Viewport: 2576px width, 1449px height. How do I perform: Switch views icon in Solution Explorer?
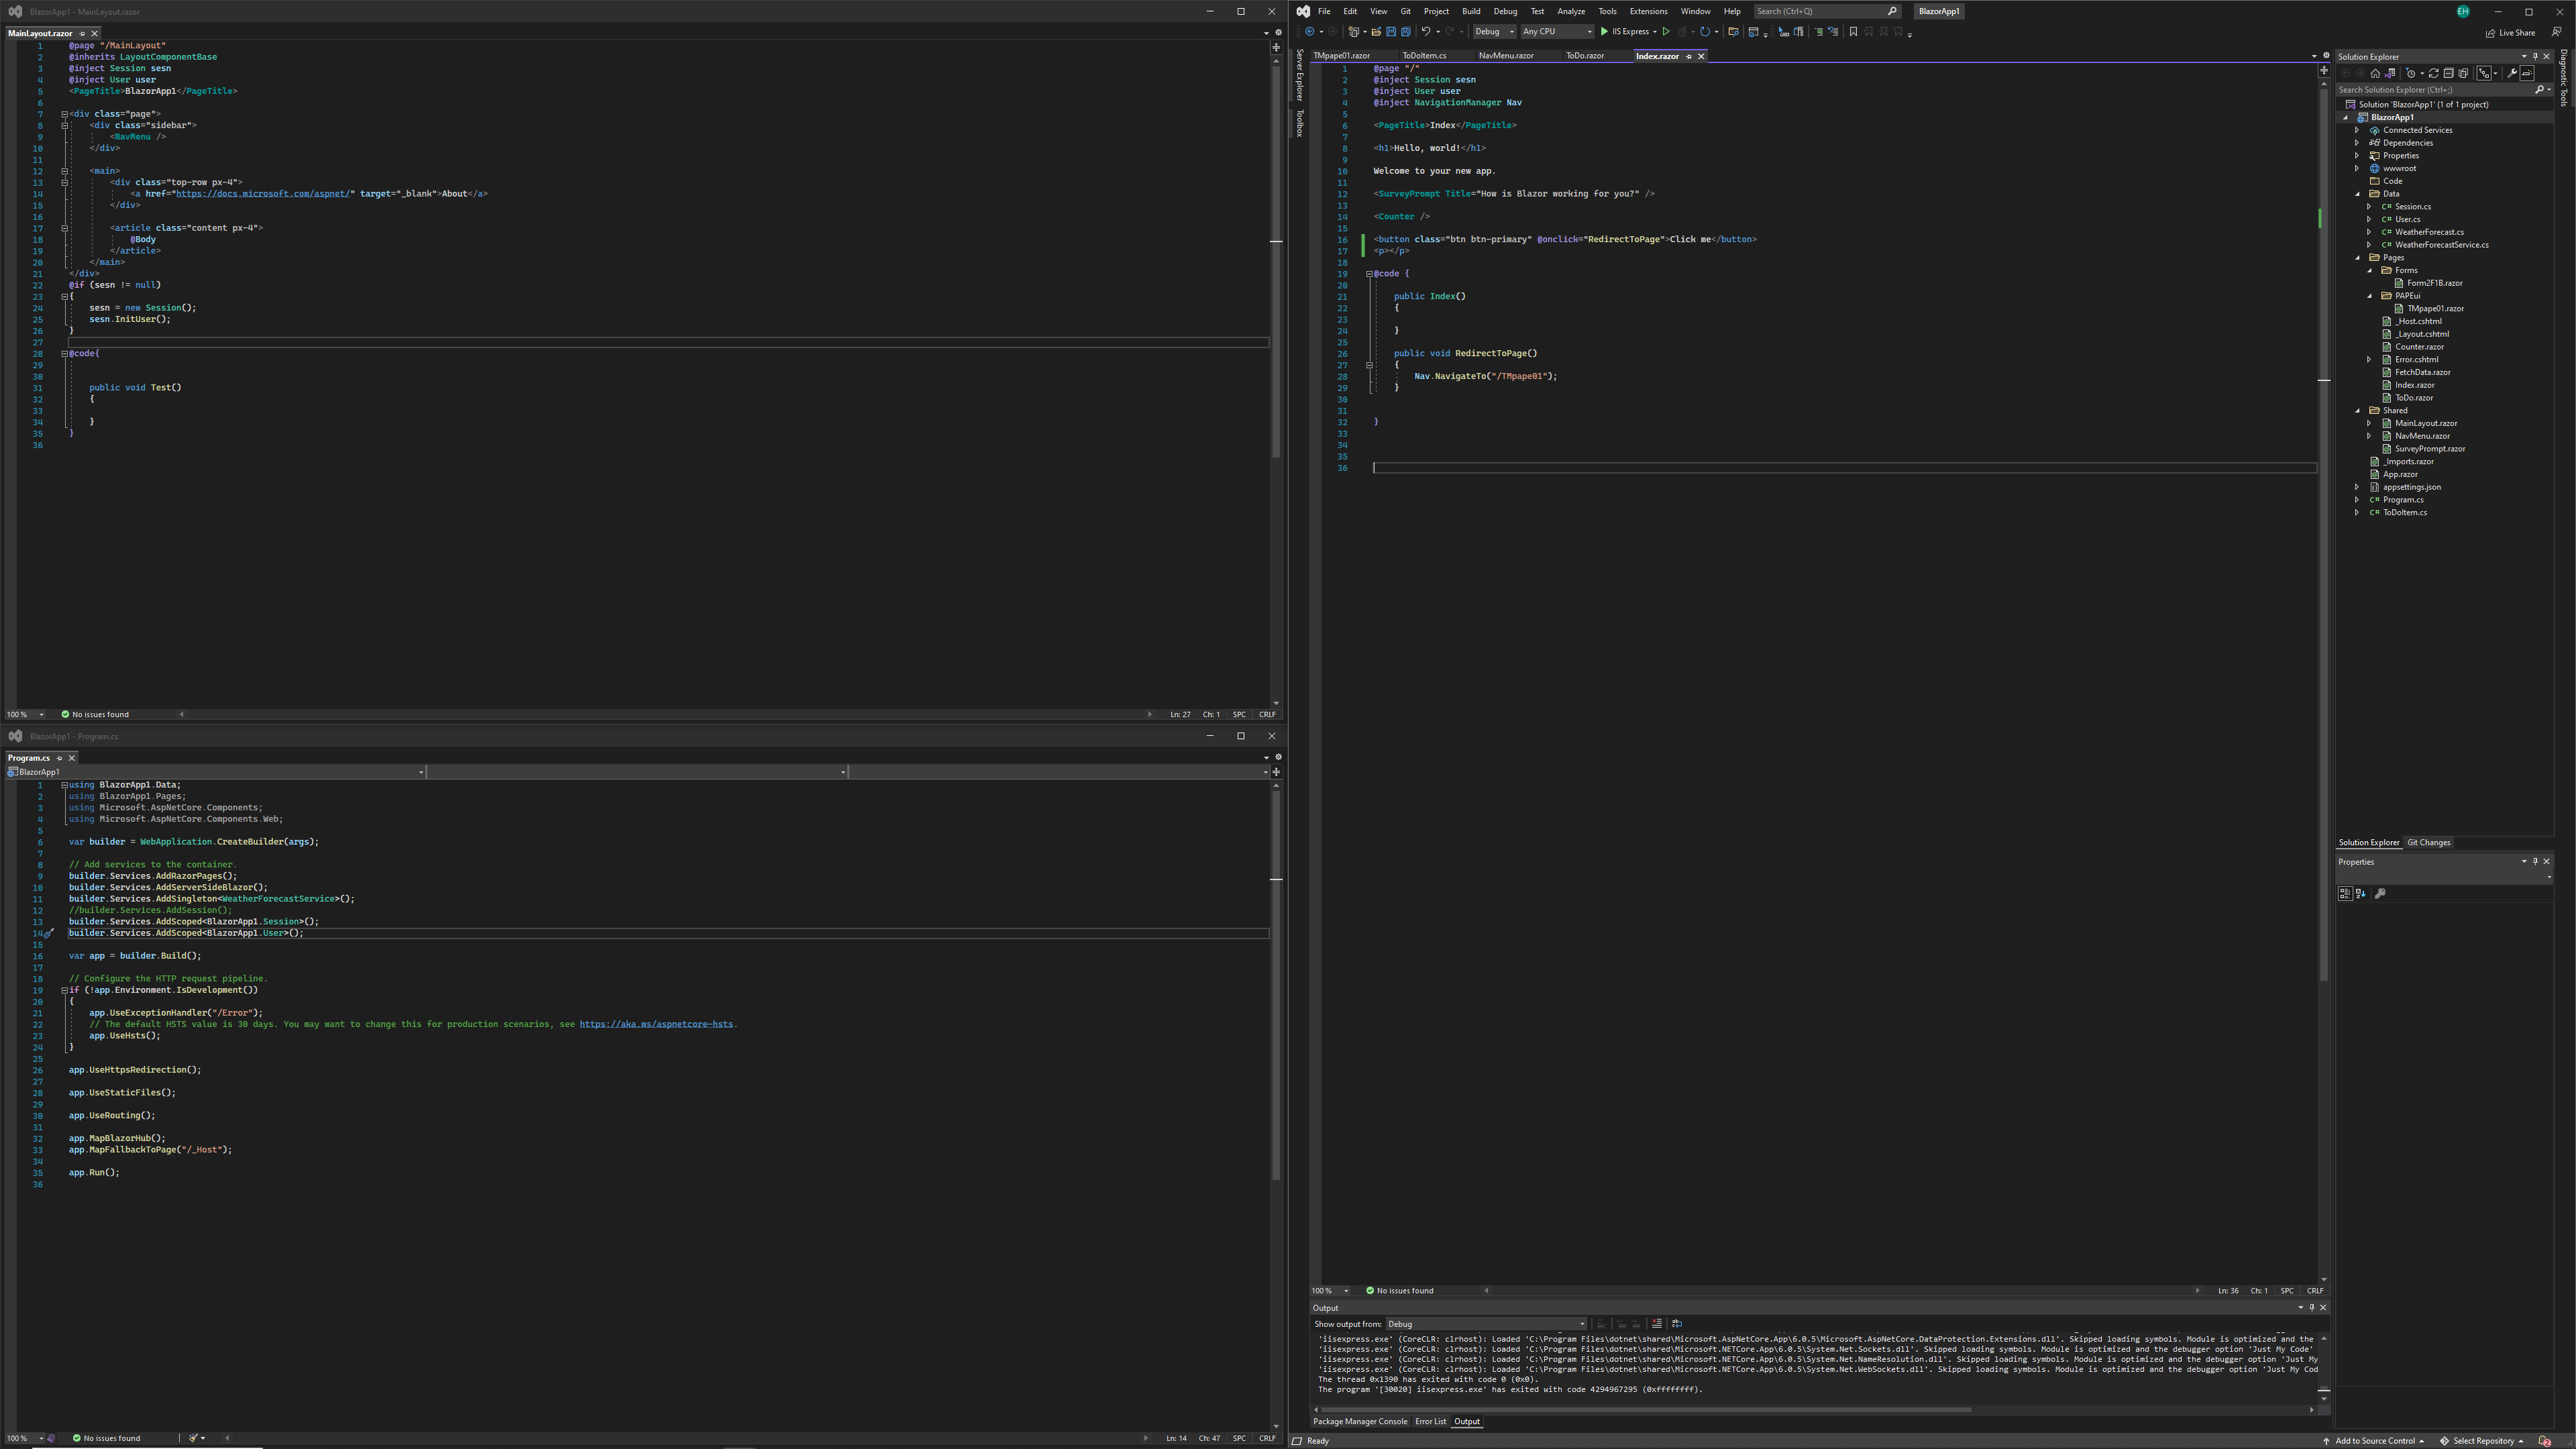[2390, 74]
